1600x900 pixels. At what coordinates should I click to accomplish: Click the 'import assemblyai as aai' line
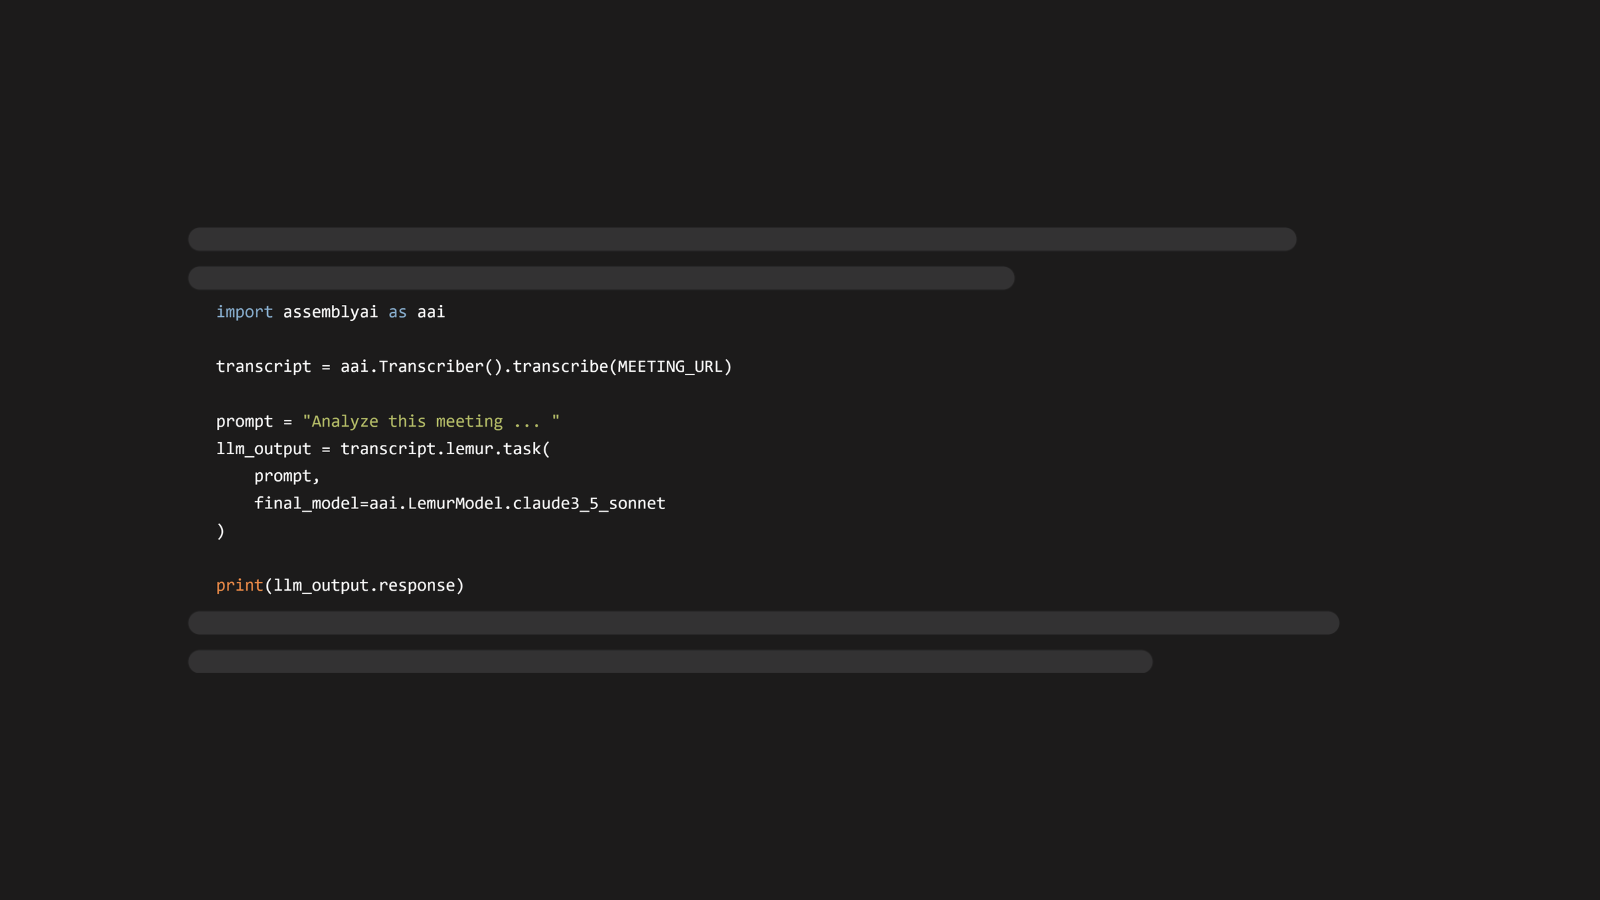330,312
